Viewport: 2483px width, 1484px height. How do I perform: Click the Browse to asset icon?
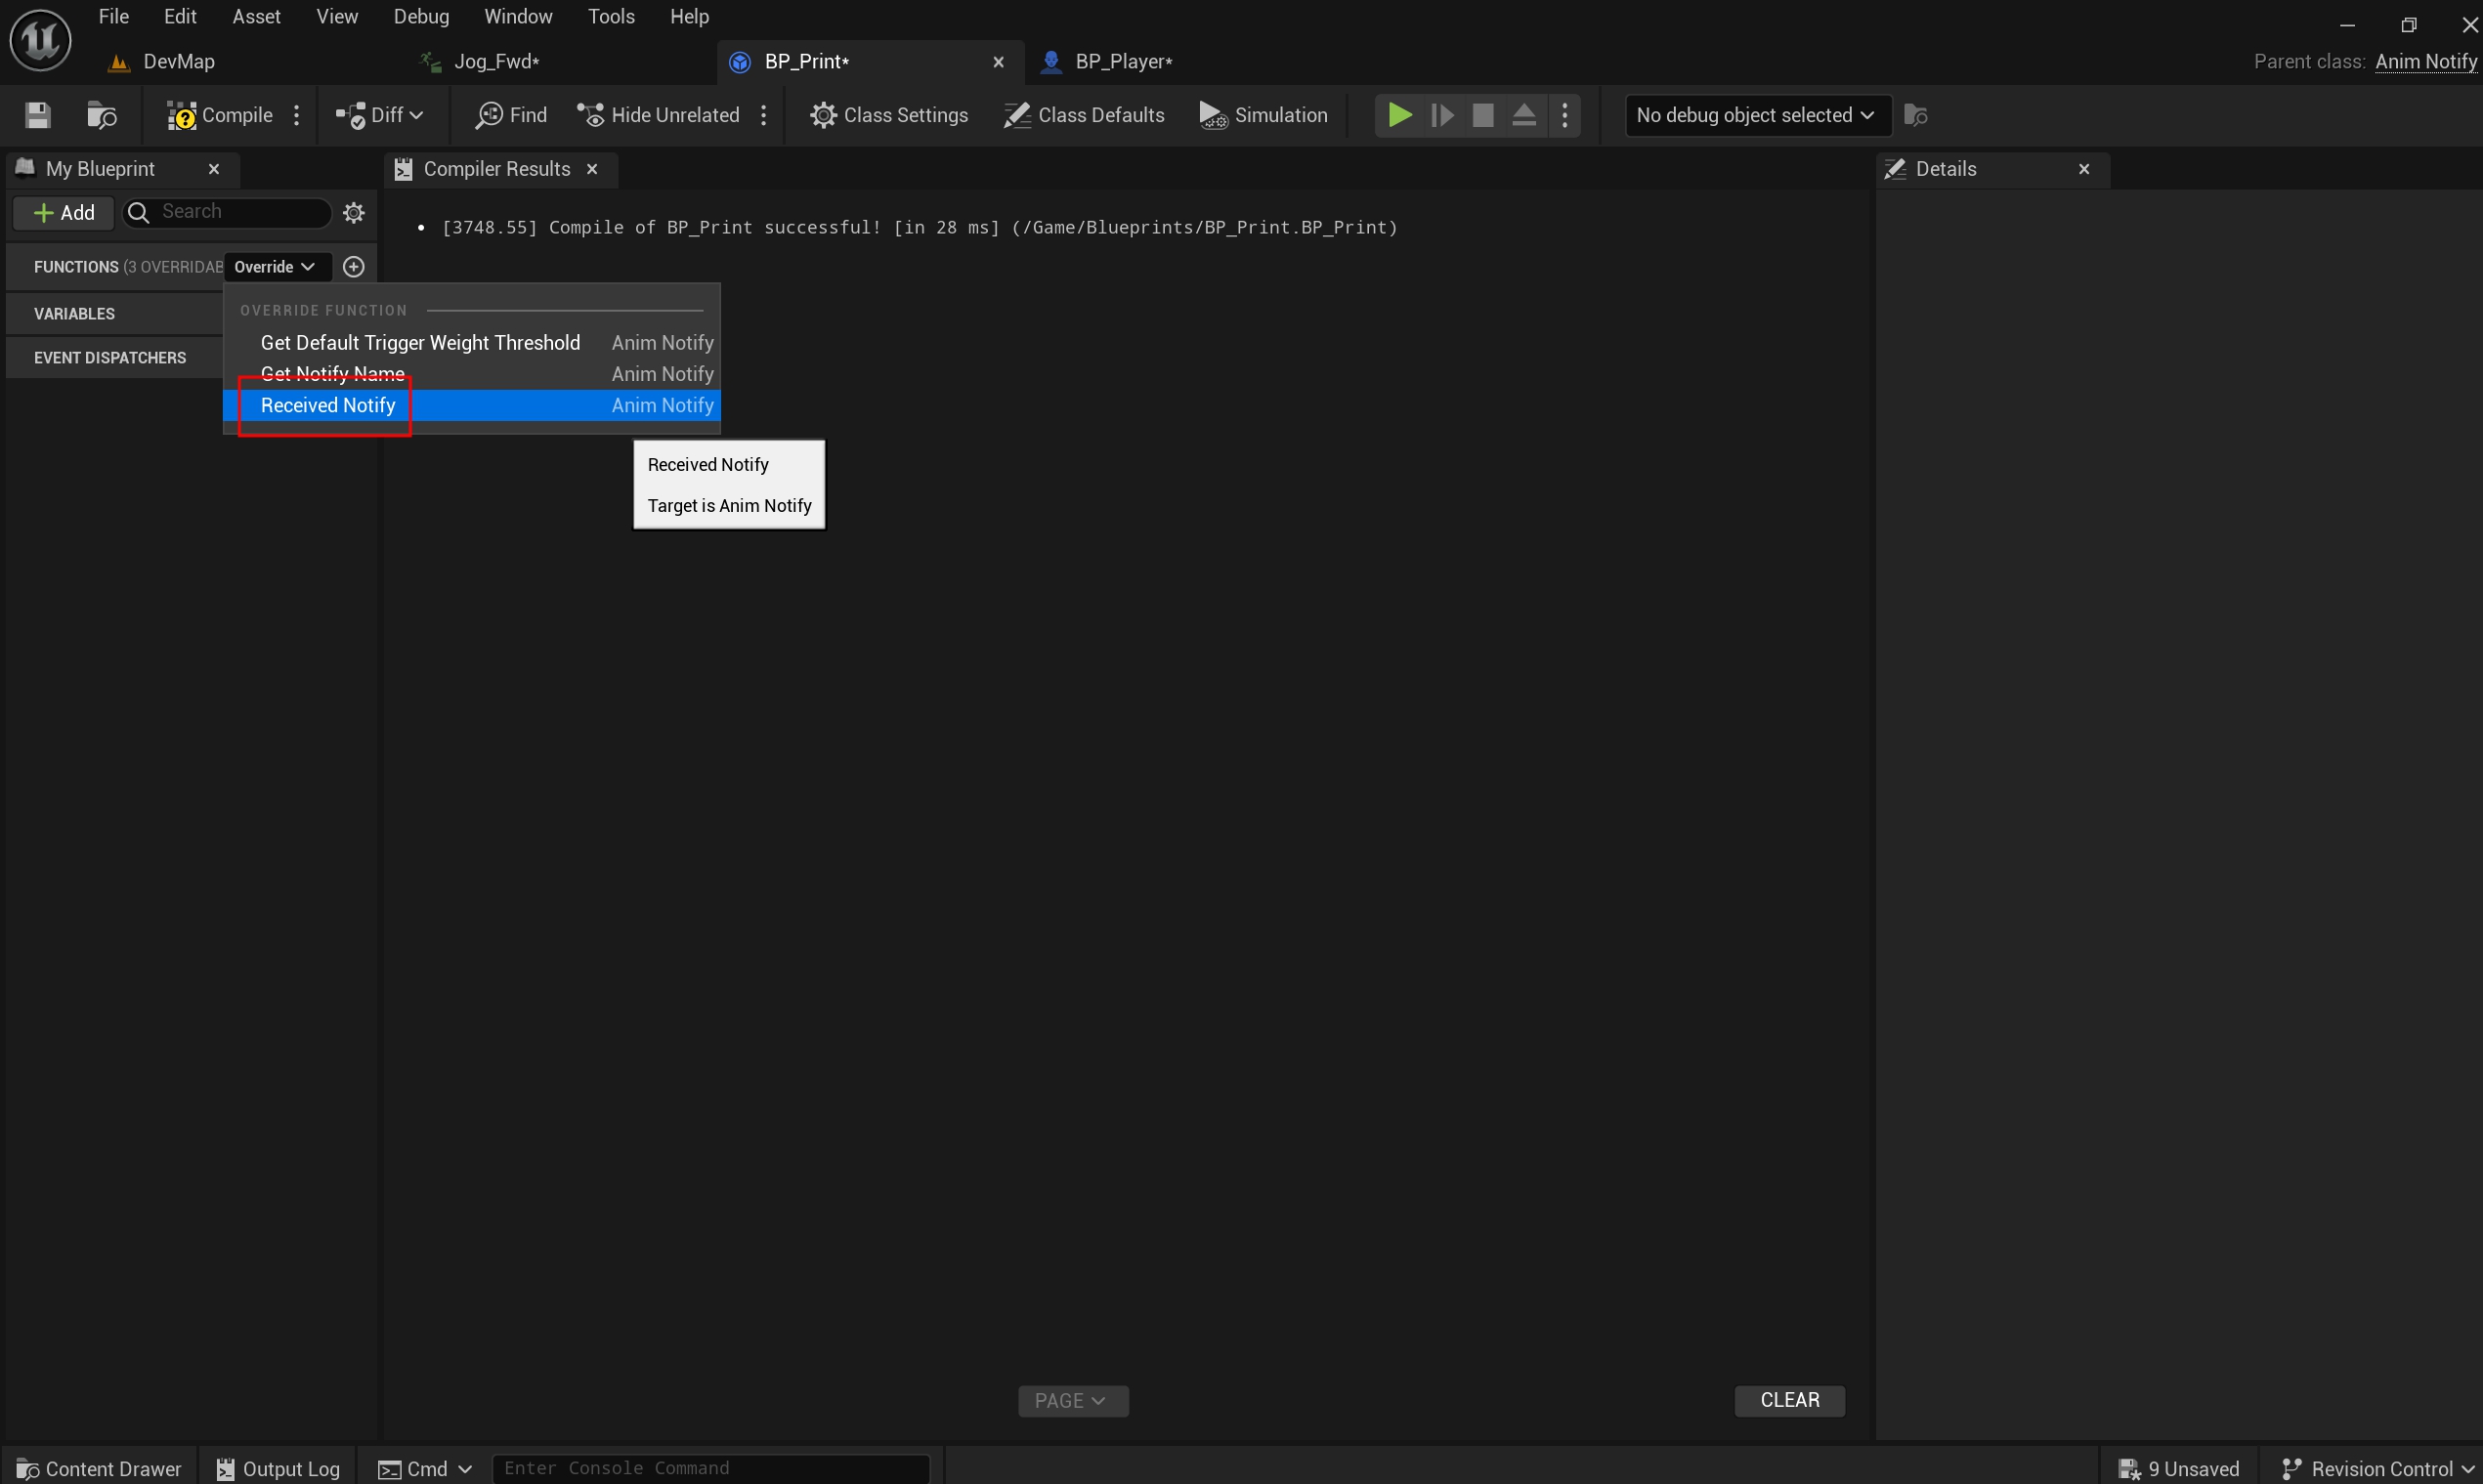(x=101, y=115)
